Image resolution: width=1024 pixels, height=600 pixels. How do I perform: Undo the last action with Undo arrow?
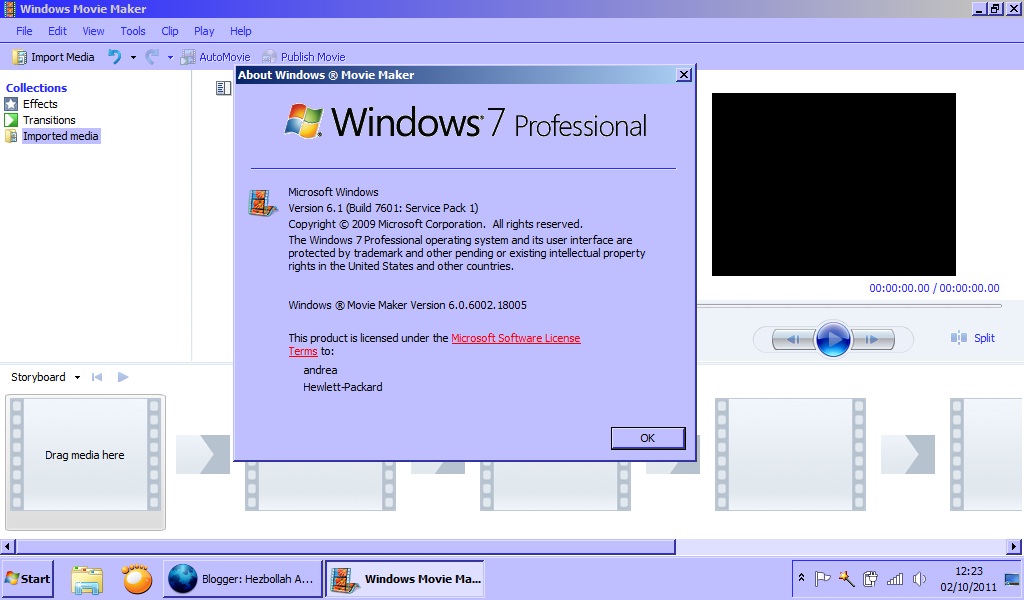tap(114, 57)
